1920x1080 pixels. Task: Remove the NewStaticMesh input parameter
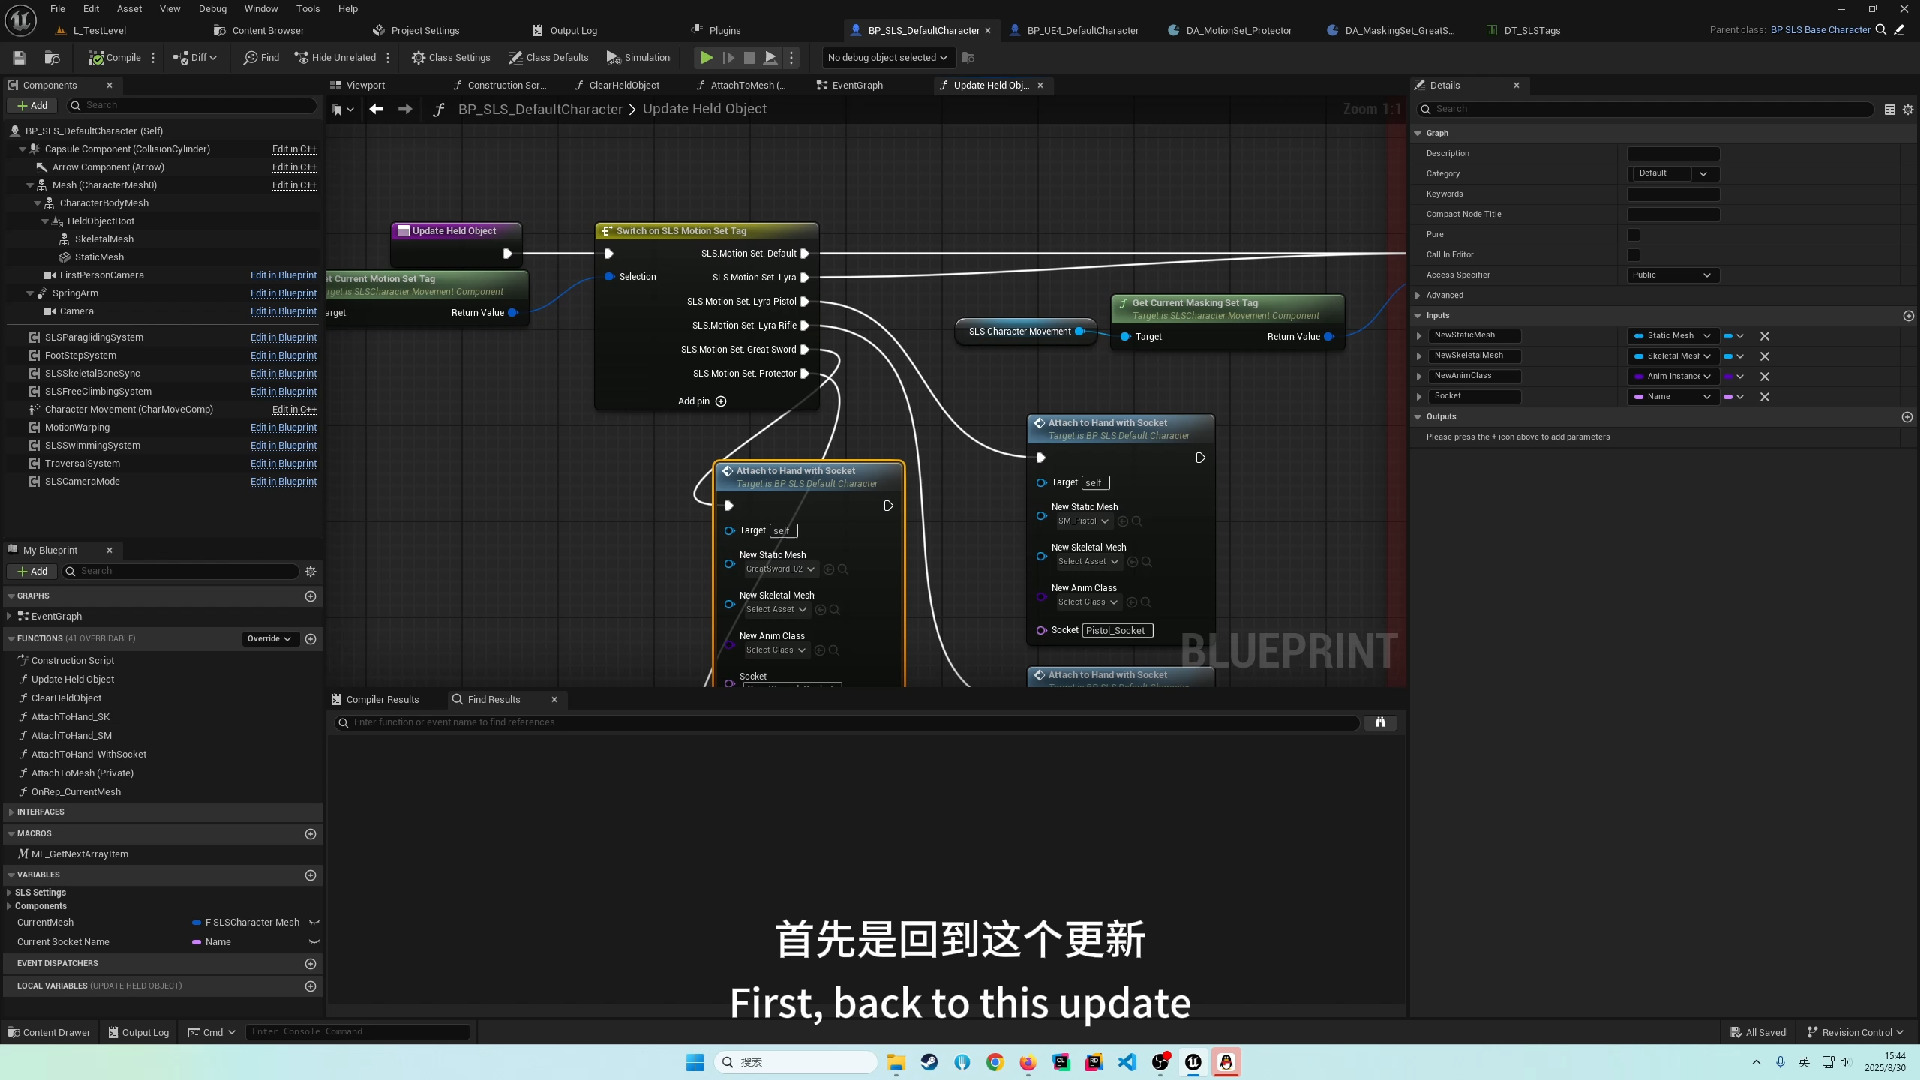(x=1765, y=337)
